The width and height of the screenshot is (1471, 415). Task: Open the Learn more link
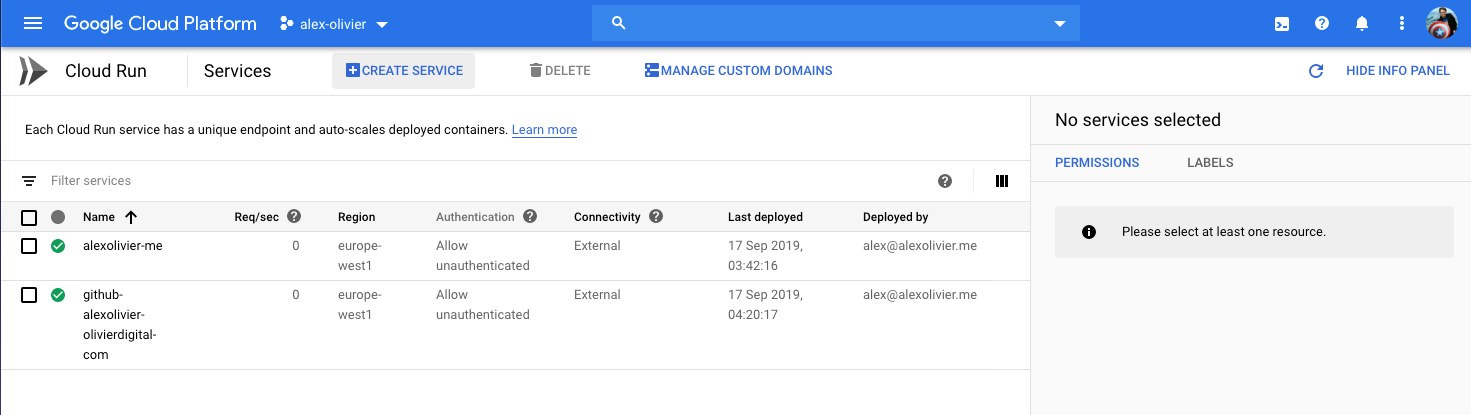(544, 130)
